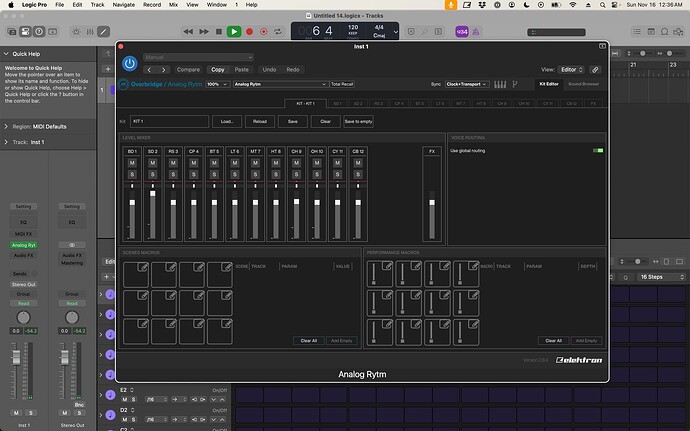690x431 pixels.
Task: Switch to the Sound Browser tab
Action: coord(584,84)
